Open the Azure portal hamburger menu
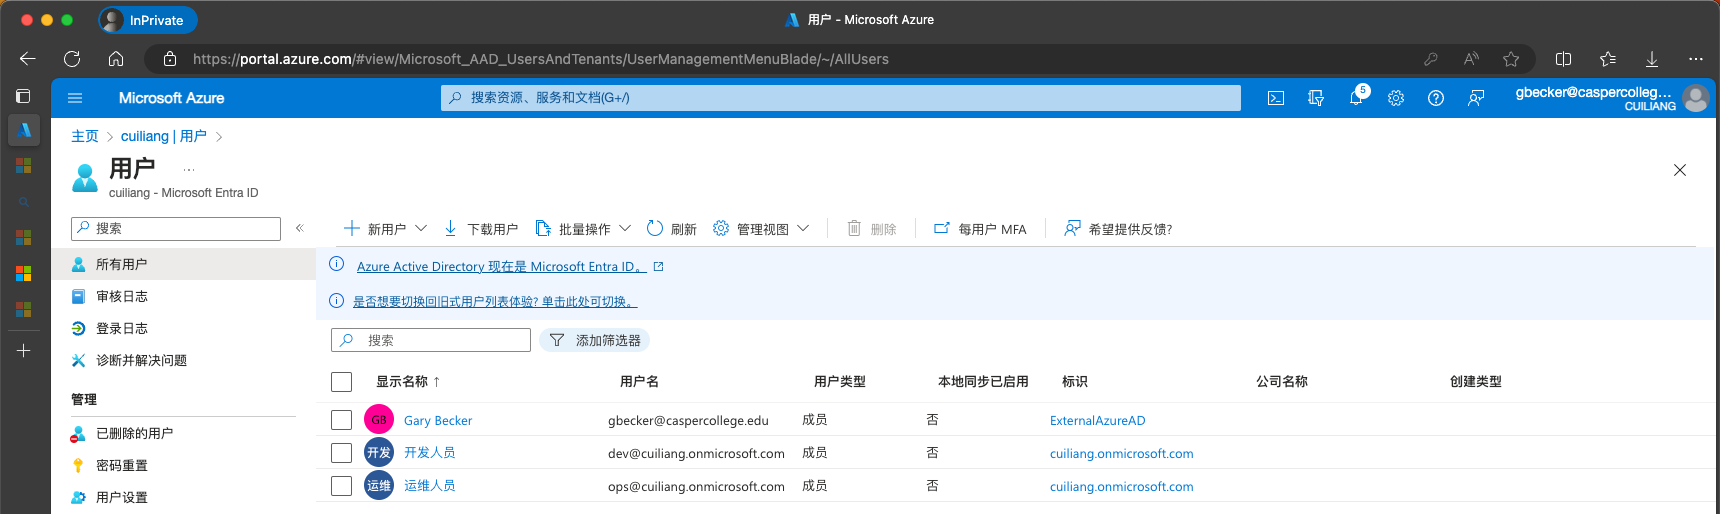This screenshot has height=514, width=1720. (x=75, y=98)
